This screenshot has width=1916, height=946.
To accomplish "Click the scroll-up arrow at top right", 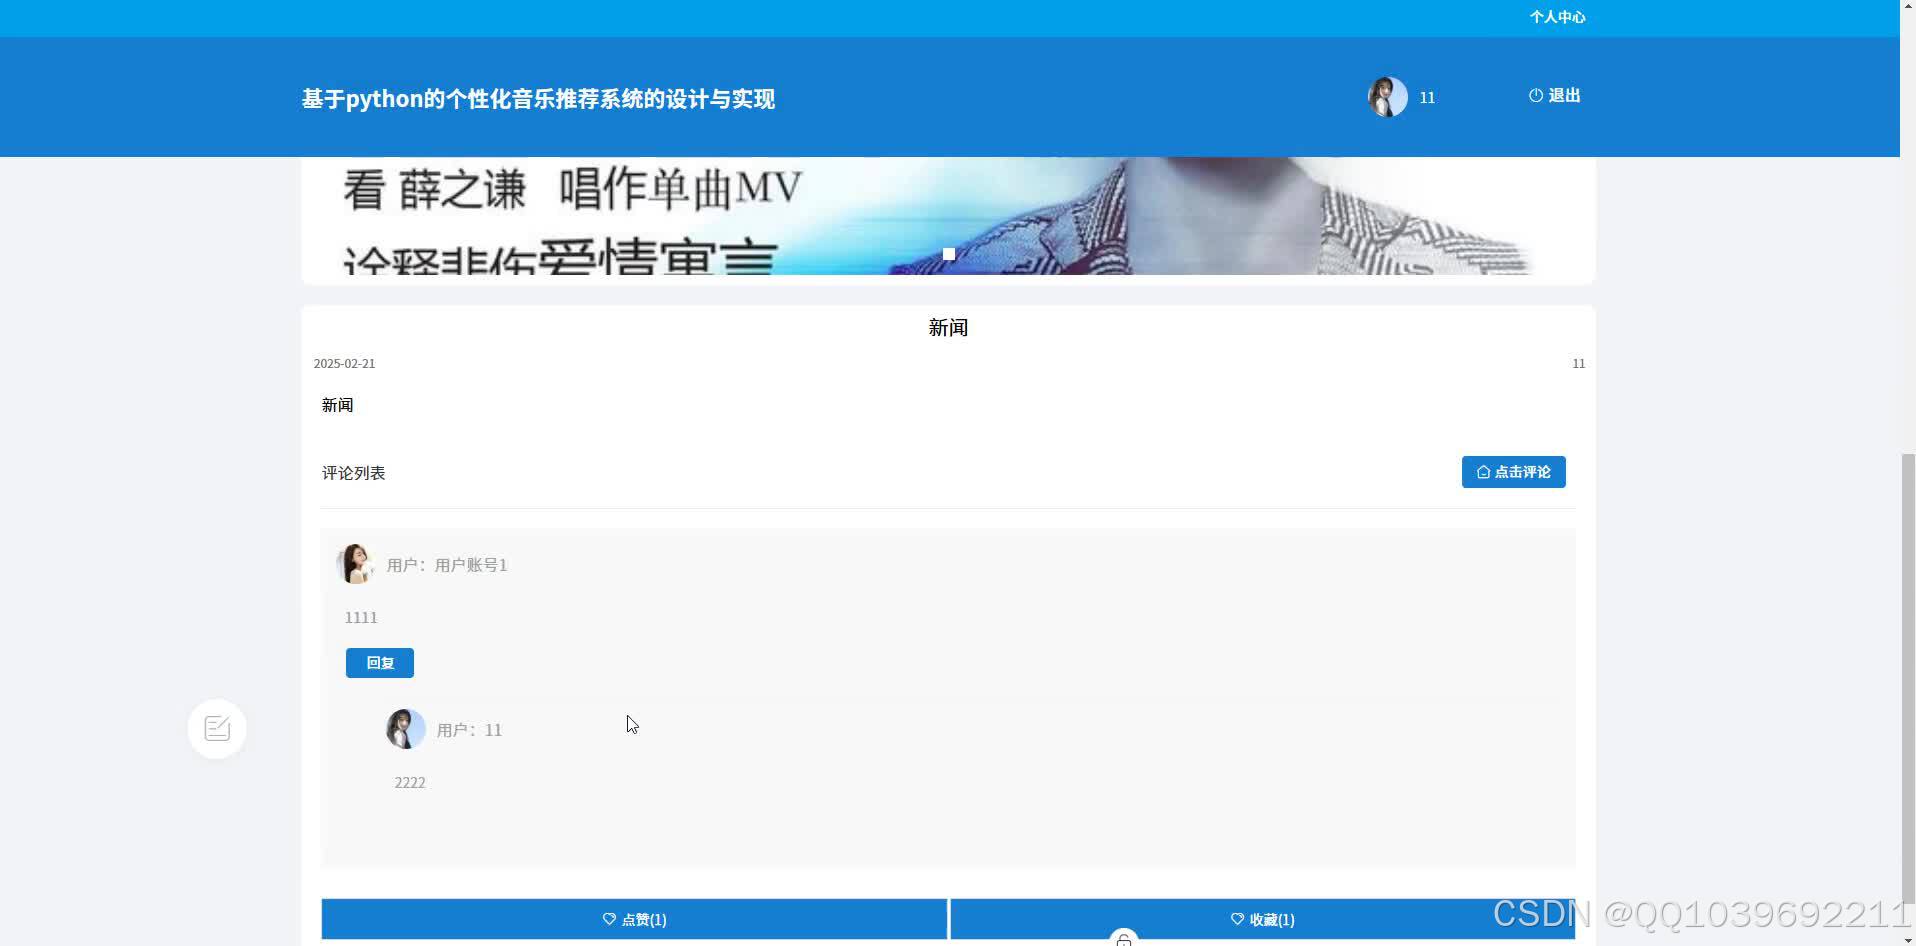I will coord(1906,6).
